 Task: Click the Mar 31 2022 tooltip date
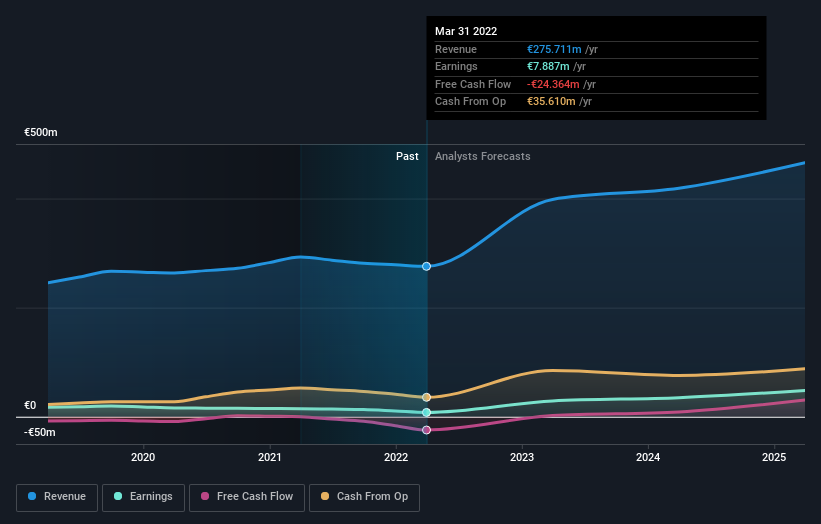click(466, 31)
